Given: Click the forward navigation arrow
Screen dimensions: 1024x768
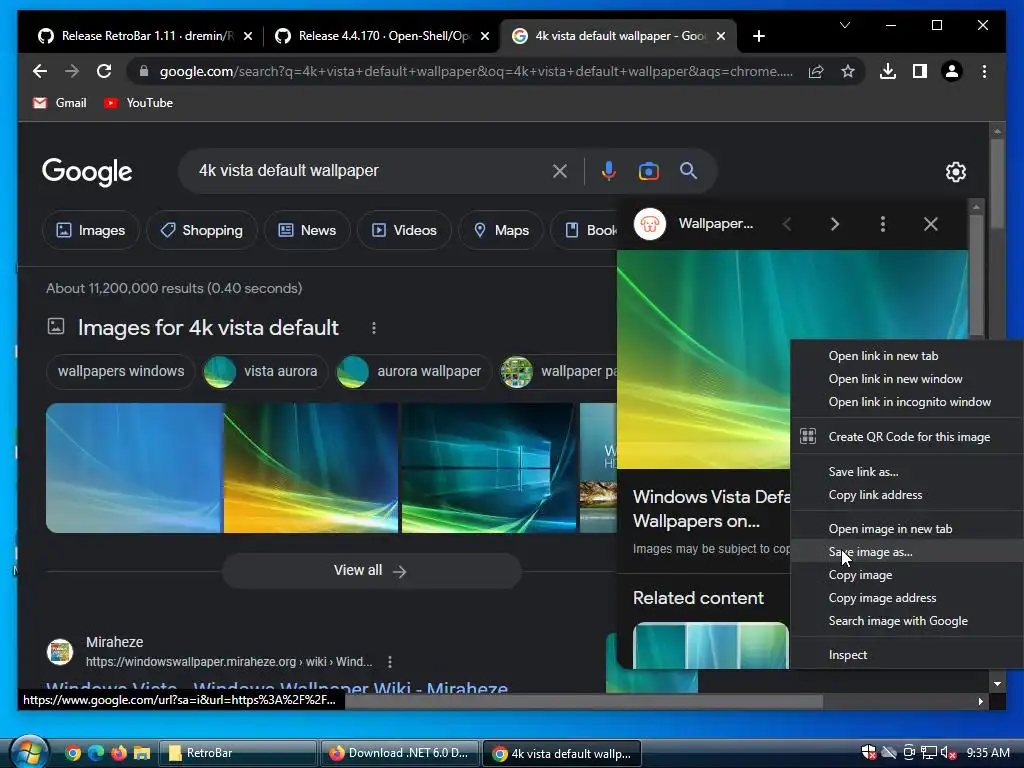Looking at the screenshot, I should tap(72, 71).
